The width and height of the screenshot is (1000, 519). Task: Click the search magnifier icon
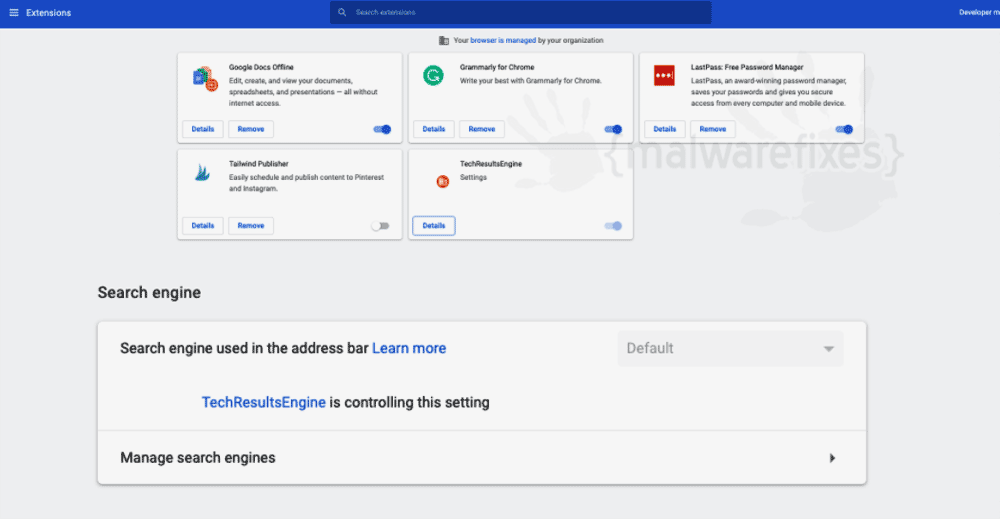click(342, 12)
